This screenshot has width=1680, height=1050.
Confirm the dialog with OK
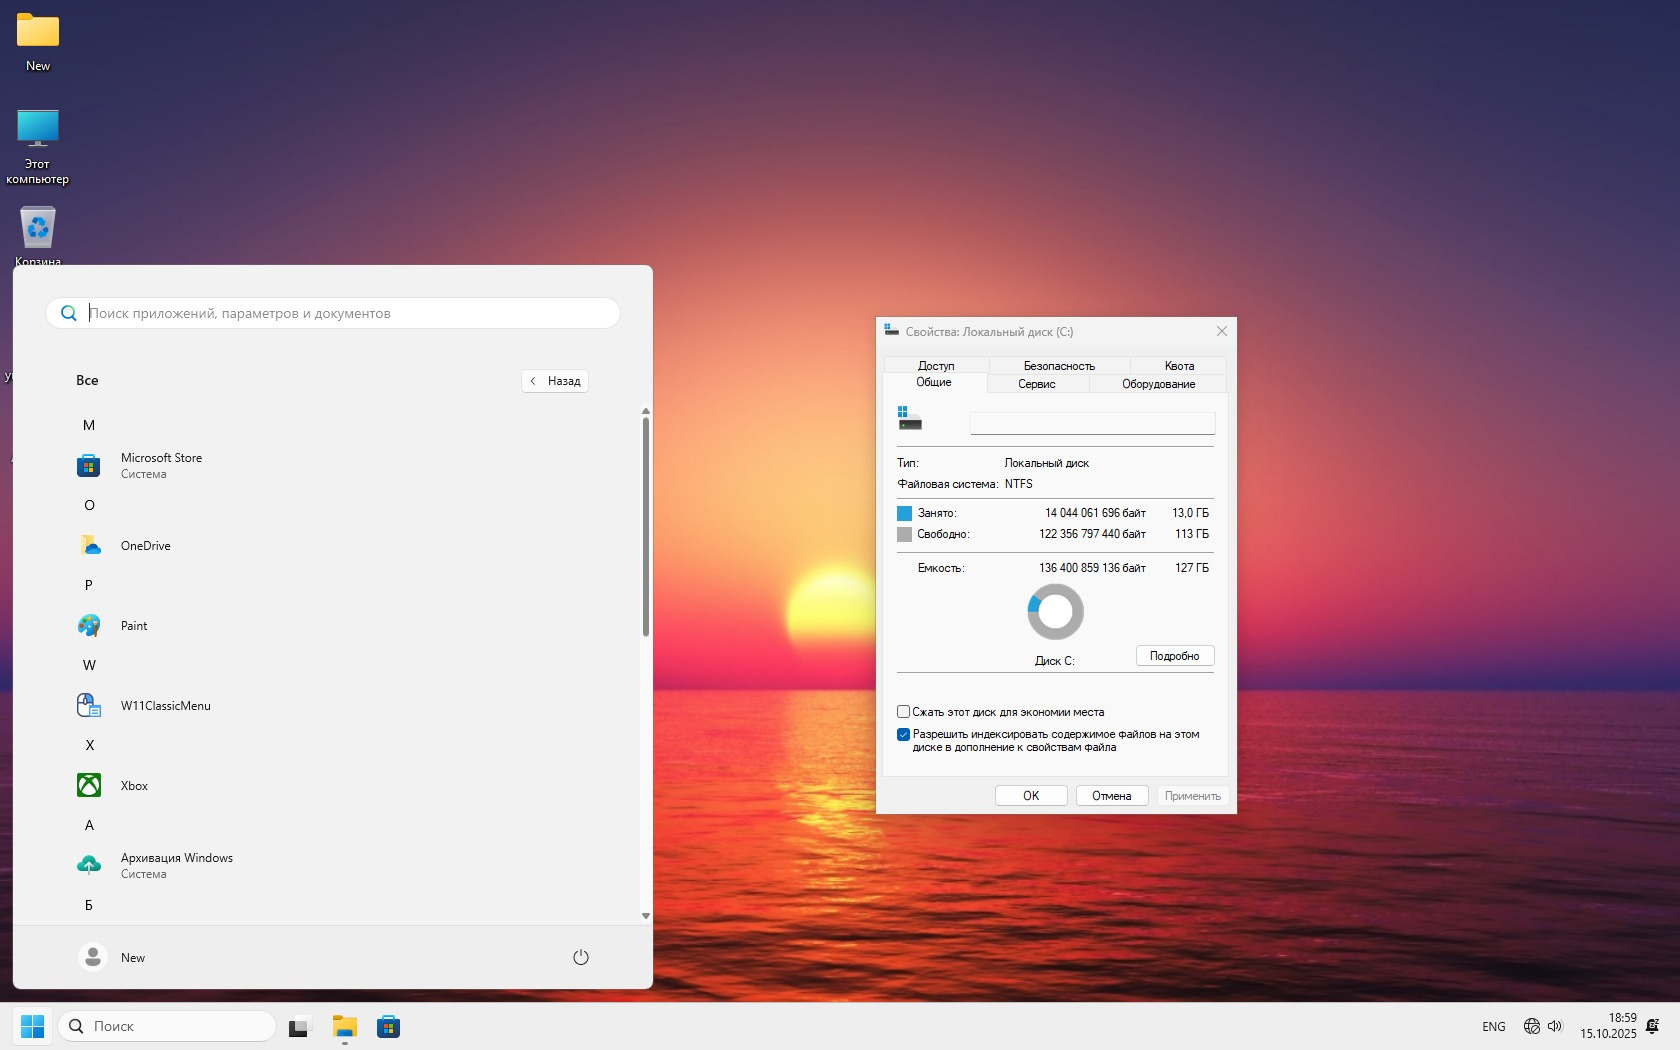1031,796
